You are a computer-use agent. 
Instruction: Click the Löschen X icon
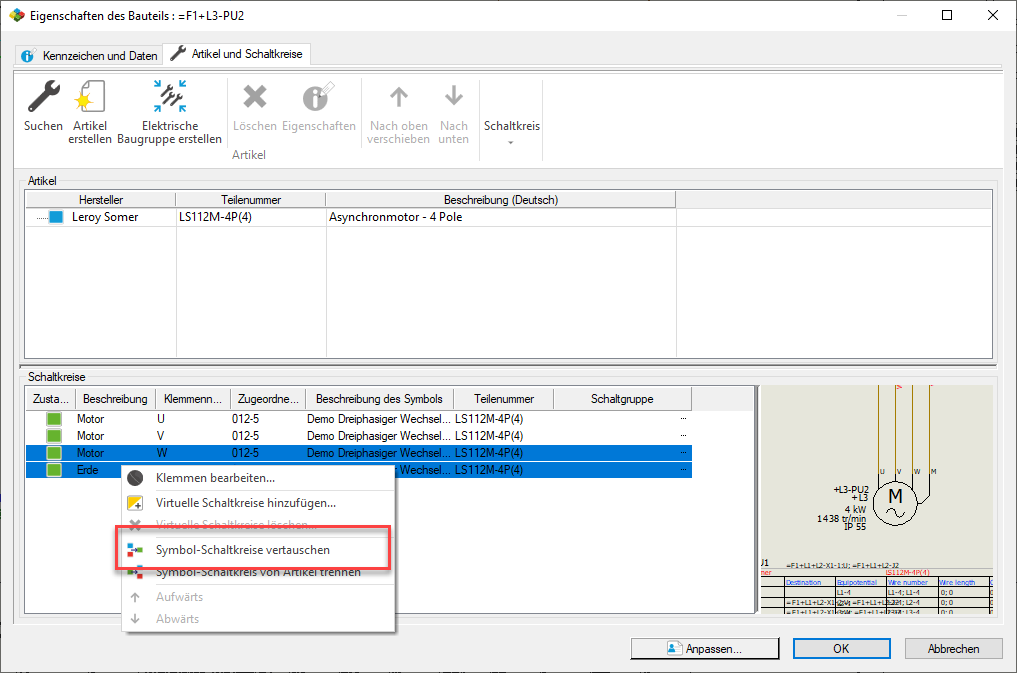(254, 97)
